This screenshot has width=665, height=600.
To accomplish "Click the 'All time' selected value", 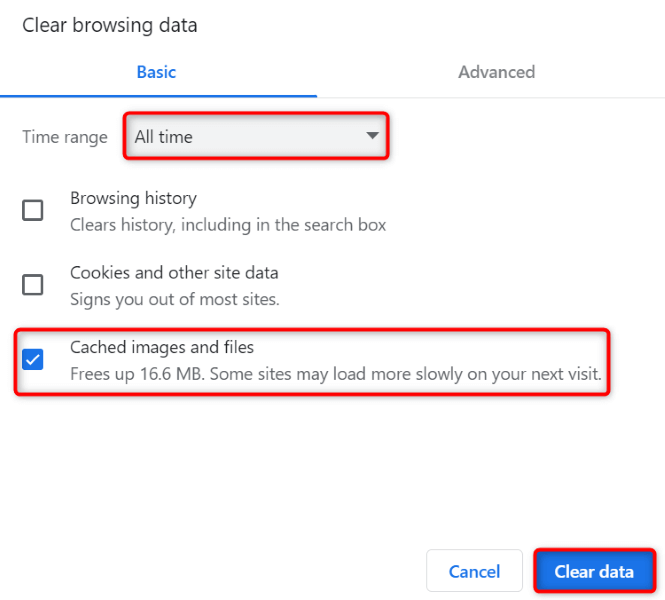I will (164, 137).
